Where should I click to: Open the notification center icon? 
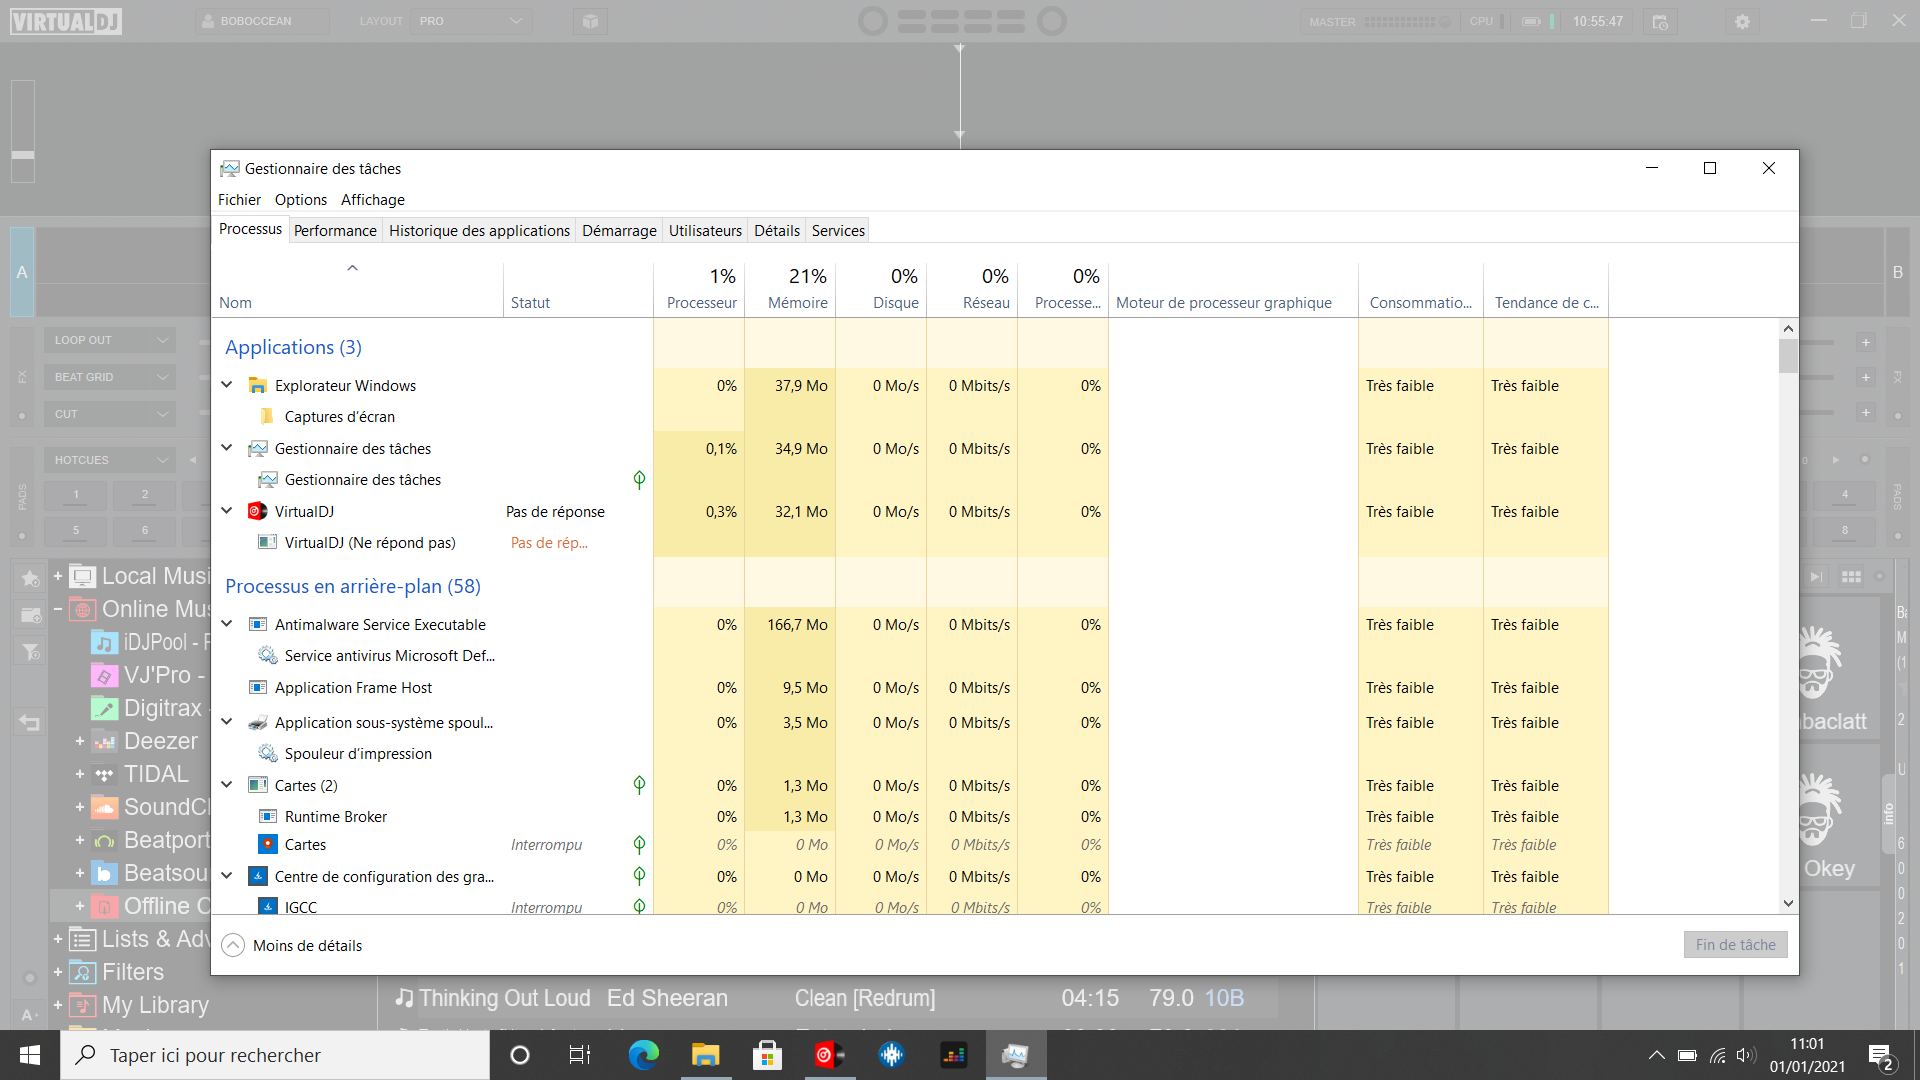point(1881,1056)
